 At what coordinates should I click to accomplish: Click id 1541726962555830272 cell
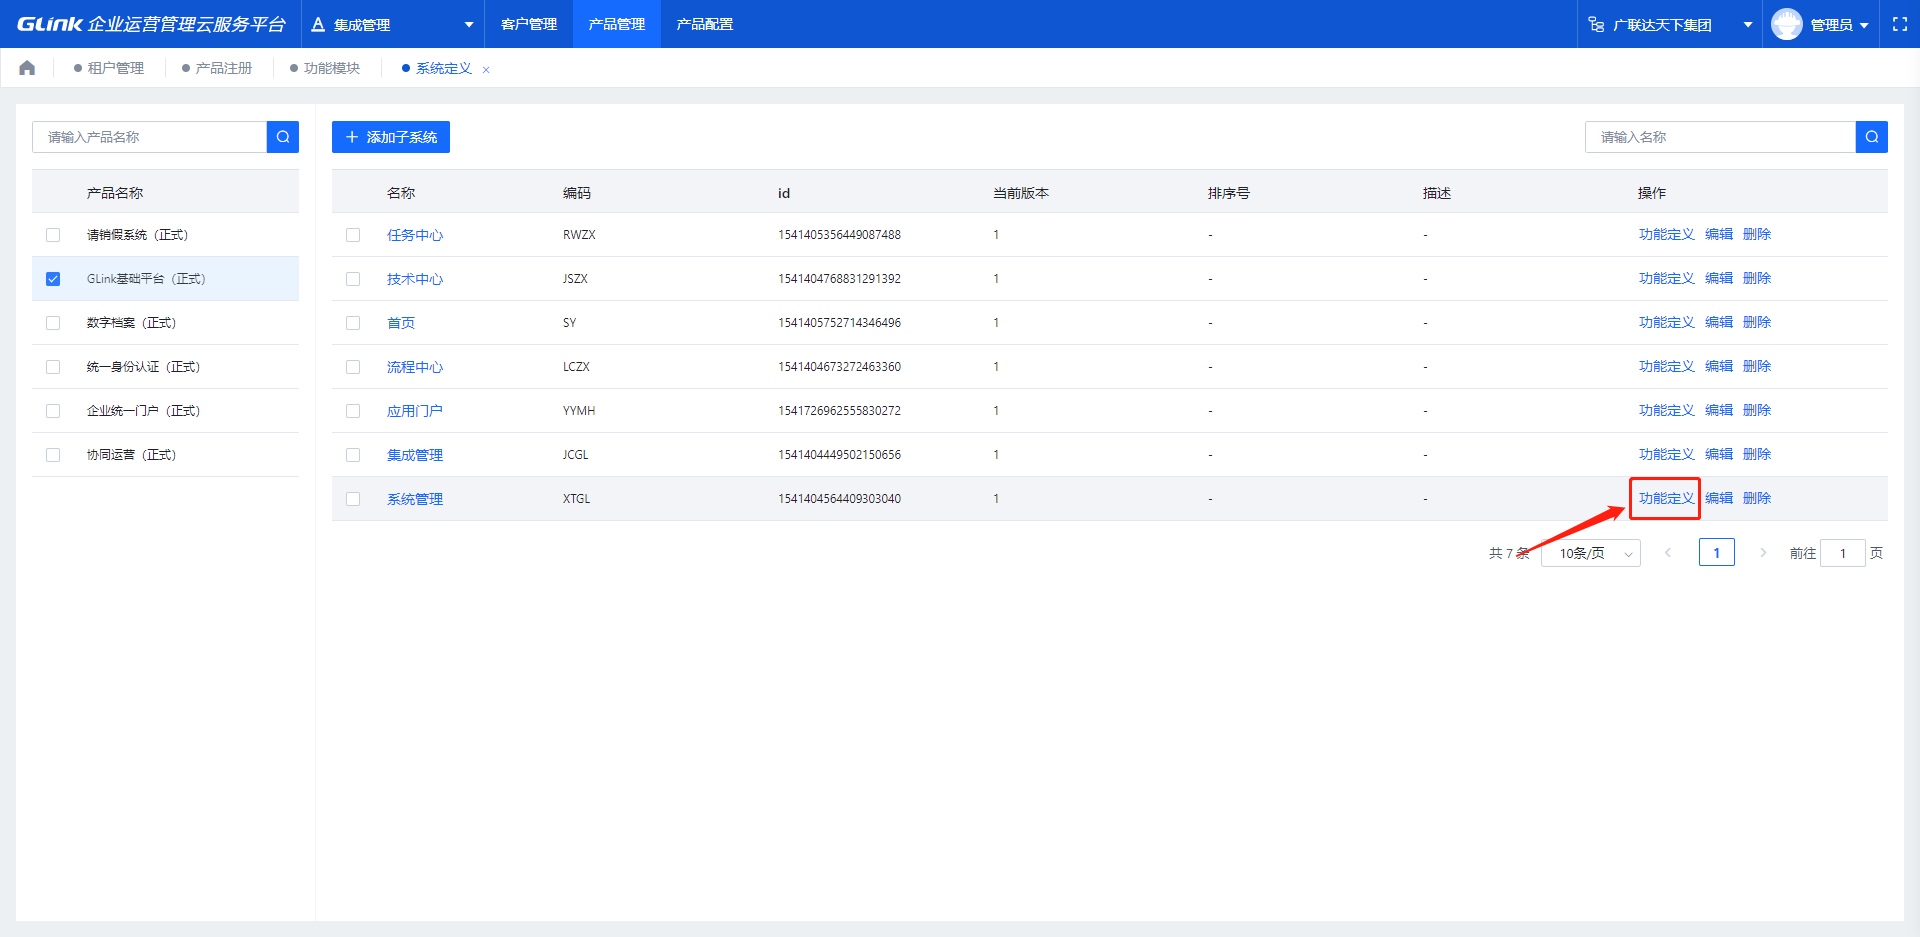pos(840,411)
